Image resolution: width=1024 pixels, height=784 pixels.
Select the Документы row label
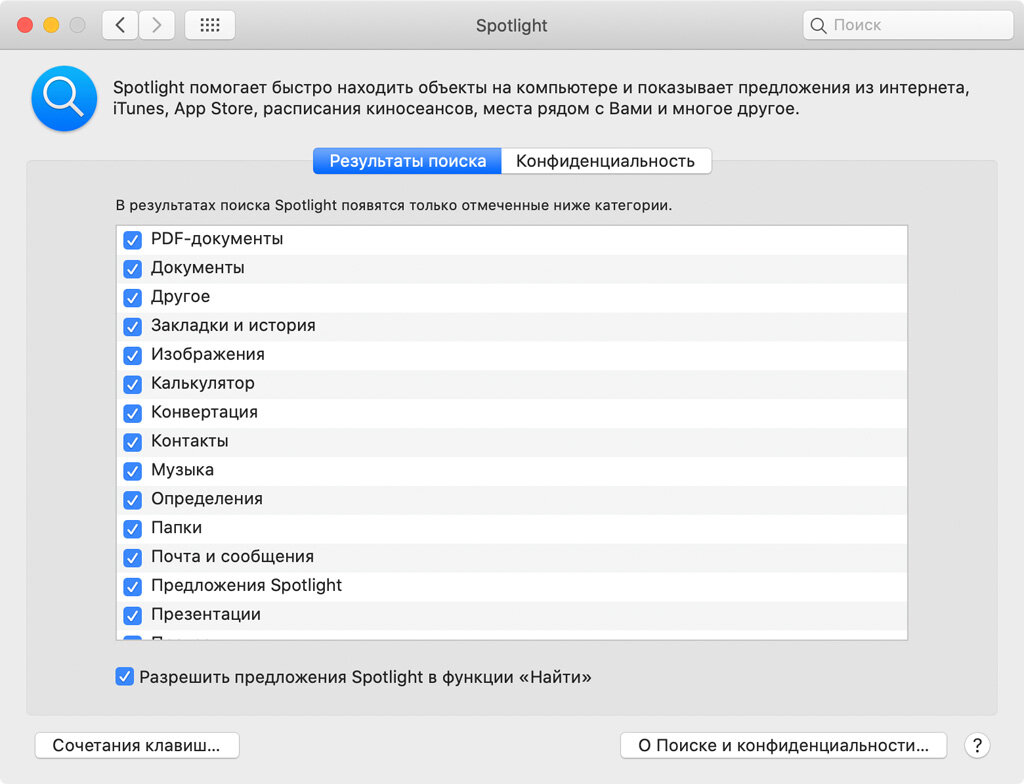tap(198, 268)
